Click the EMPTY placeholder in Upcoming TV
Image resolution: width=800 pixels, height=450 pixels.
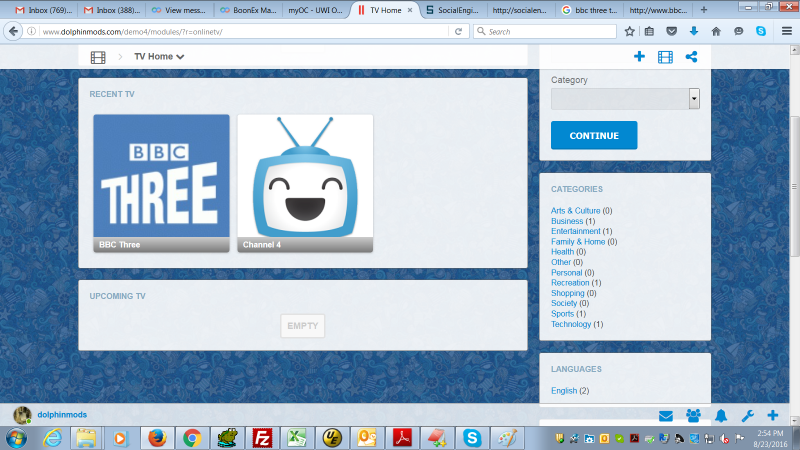point(303,326)
